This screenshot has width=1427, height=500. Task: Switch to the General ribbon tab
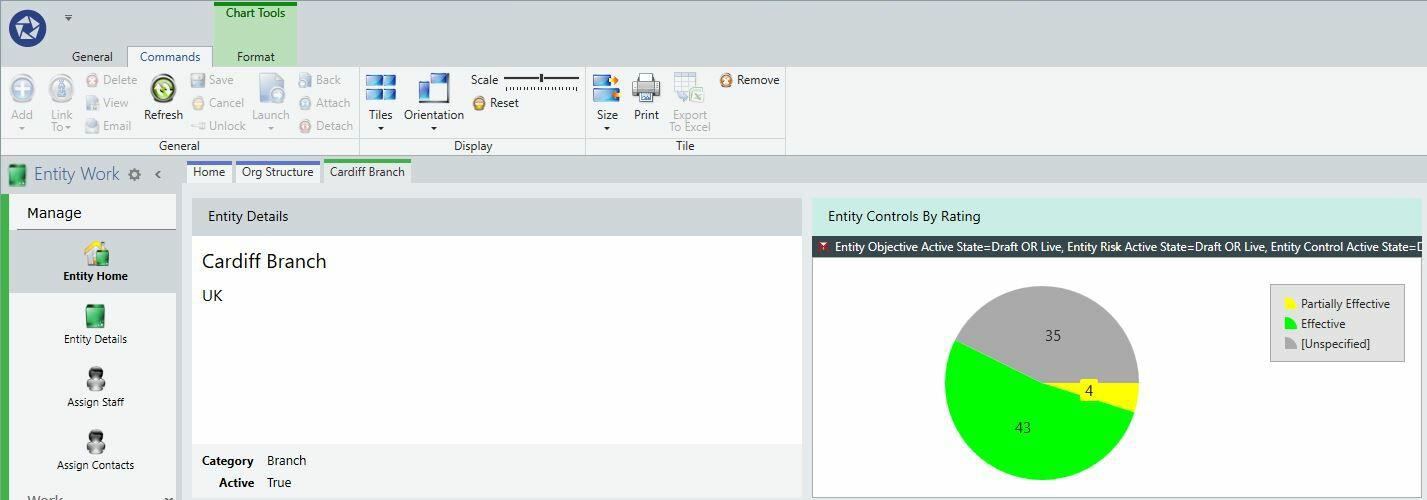pos(92,57)
